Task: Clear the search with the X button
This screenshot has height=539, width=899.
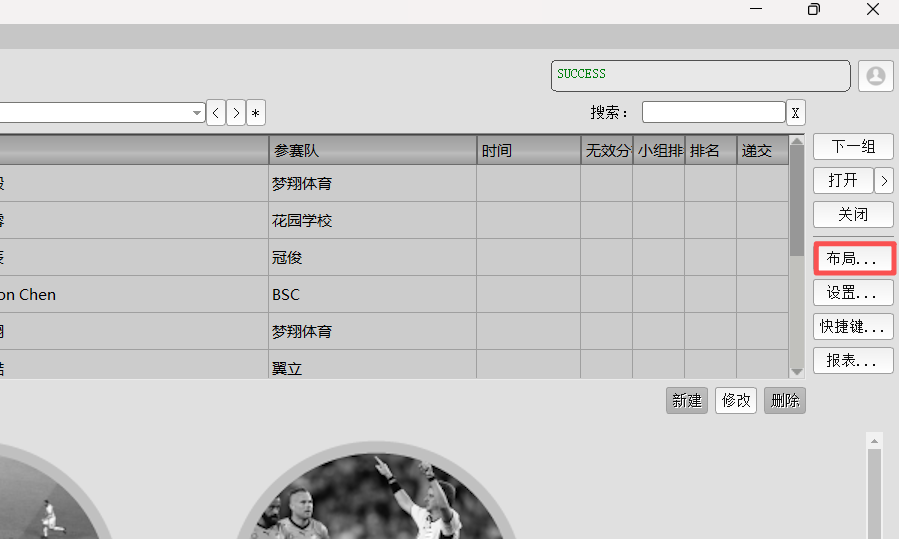Action: [795, 112]
